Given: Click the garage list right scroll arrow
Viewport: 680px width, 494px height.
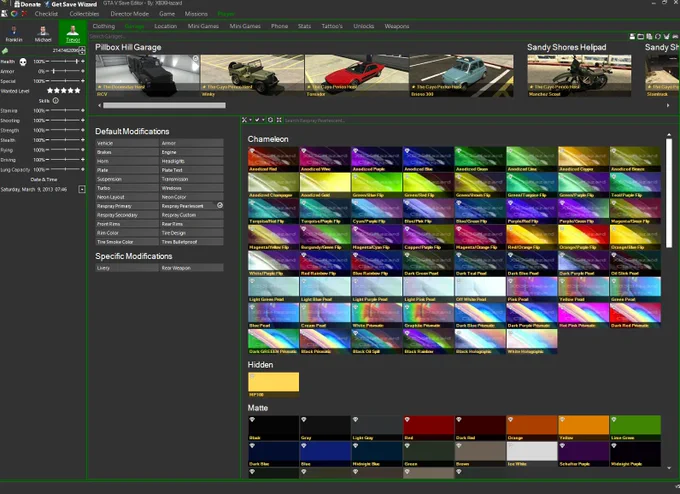Looking at the screenshot, I should point(668,105).
